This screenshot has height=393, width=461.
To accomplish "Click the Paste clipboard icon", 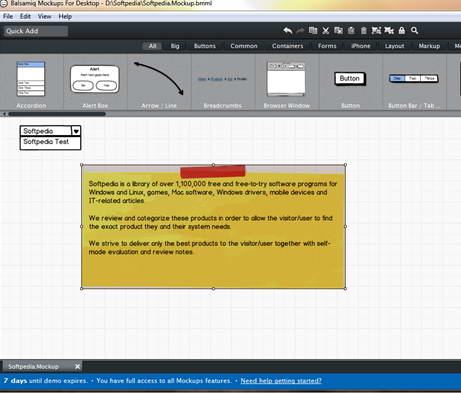I will (351, 31).
